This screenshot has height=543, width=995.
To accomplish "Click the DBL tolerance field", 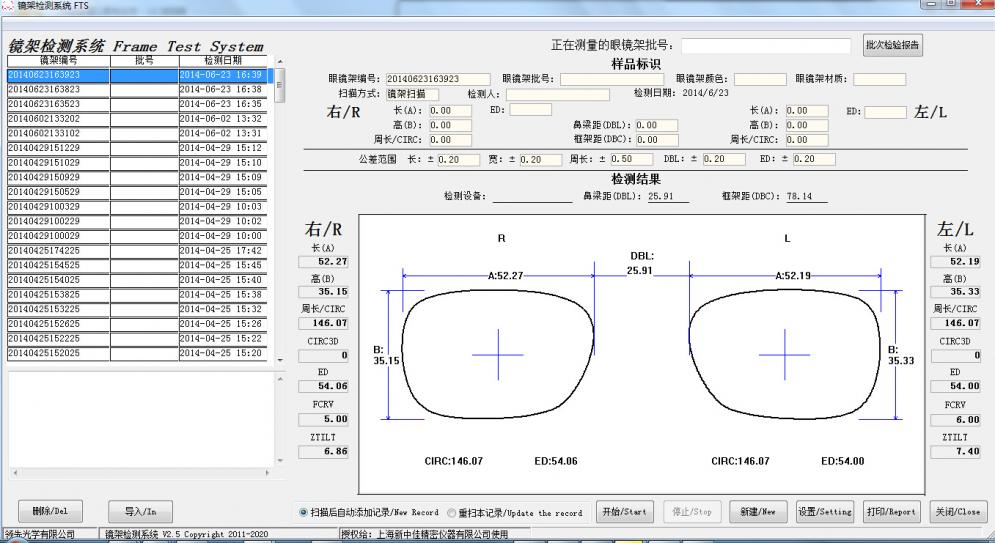I will pyautogui.click(x=724, y=159).
